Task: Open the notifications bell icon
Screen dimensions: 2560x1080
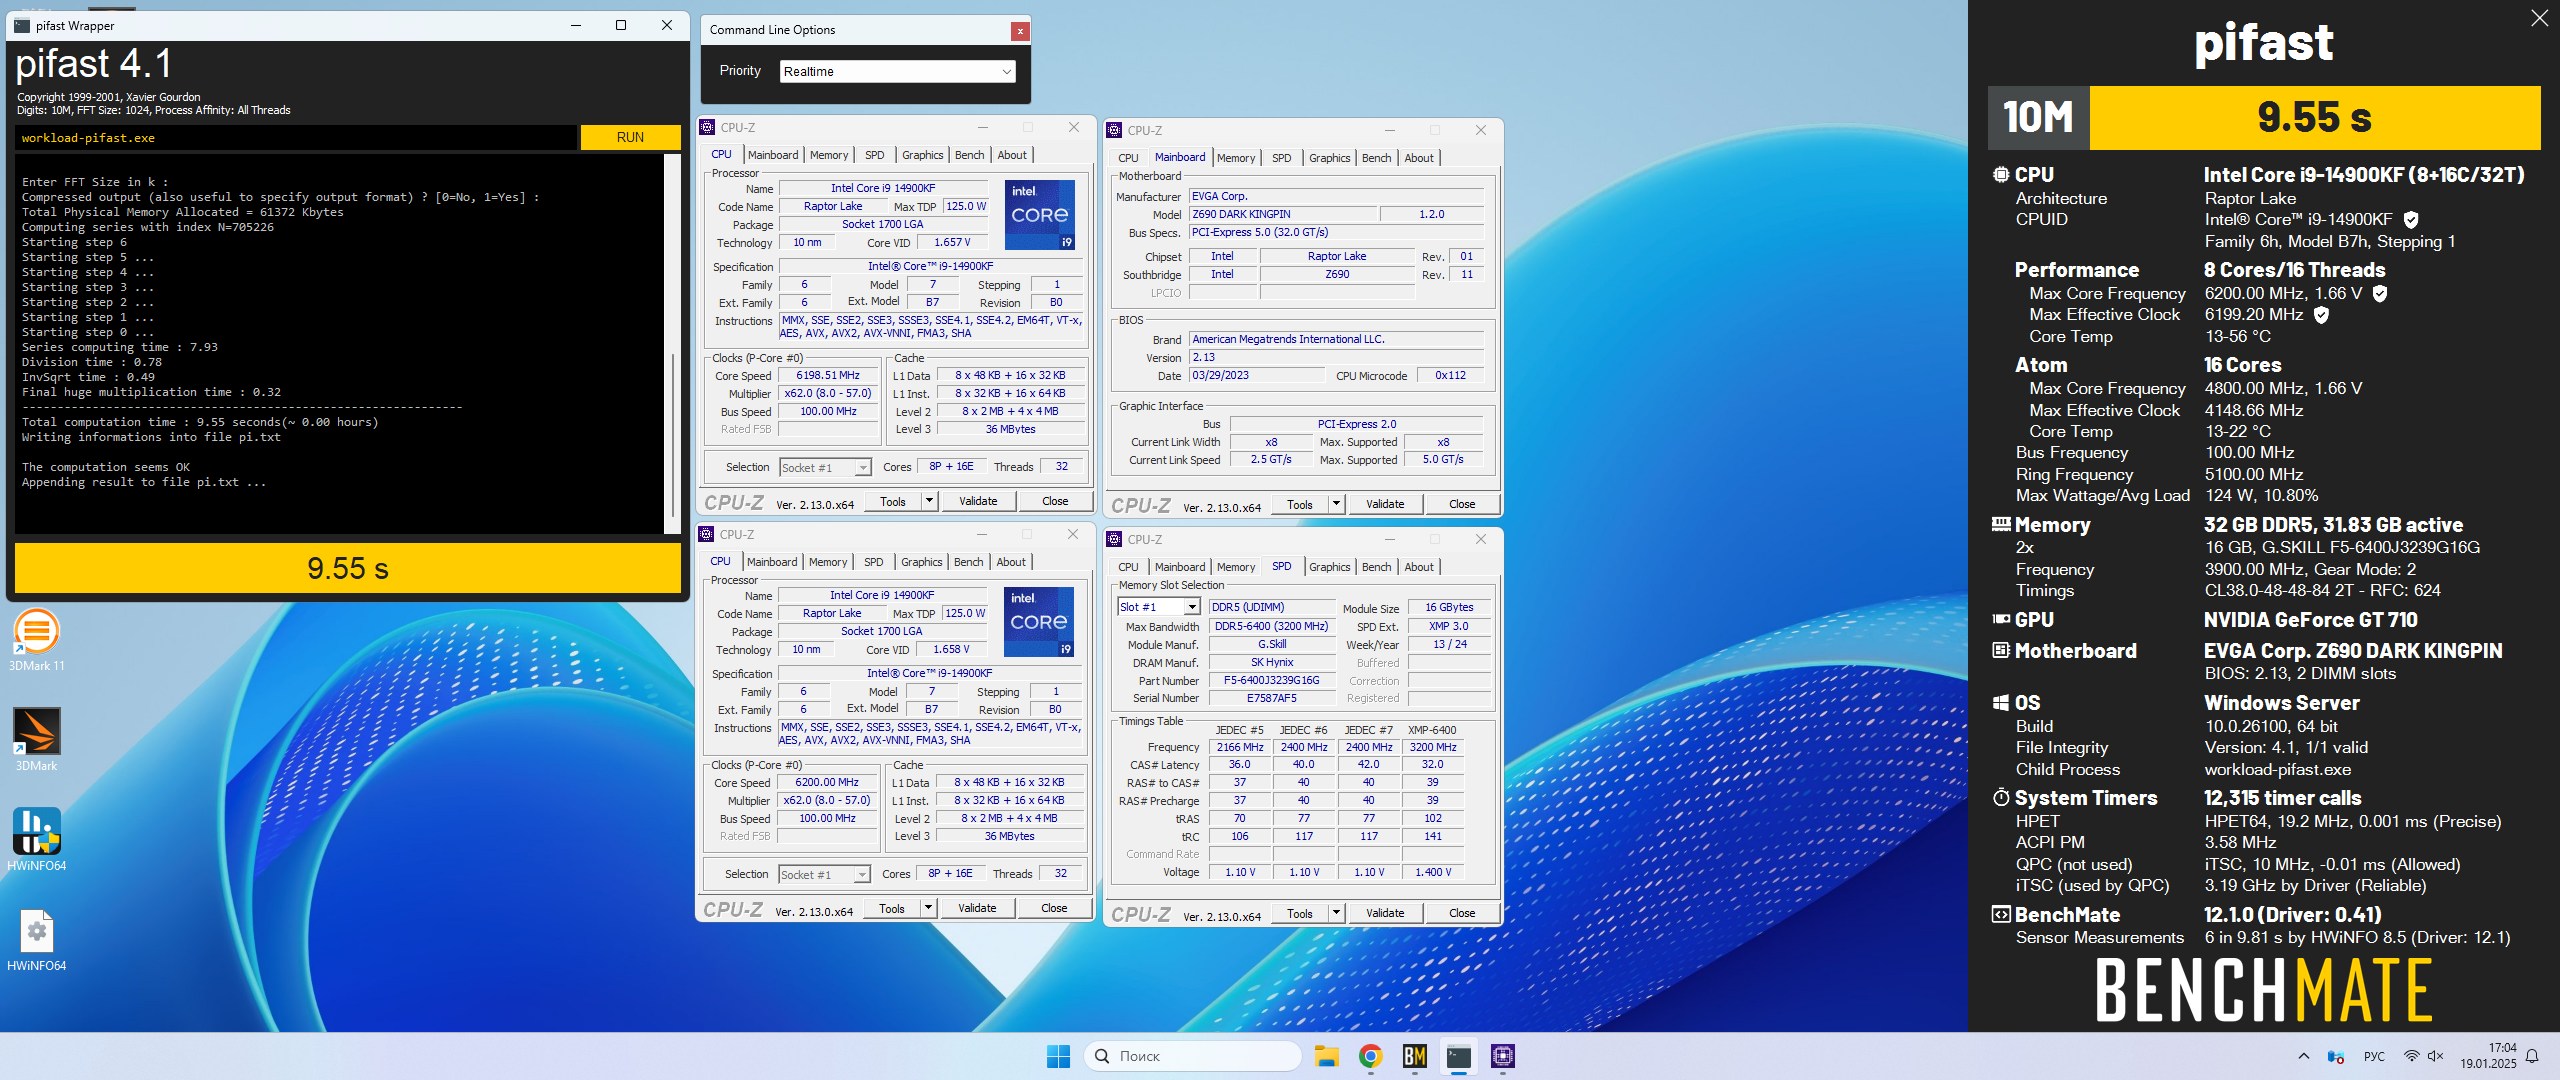Action: coord(2532,1056)
